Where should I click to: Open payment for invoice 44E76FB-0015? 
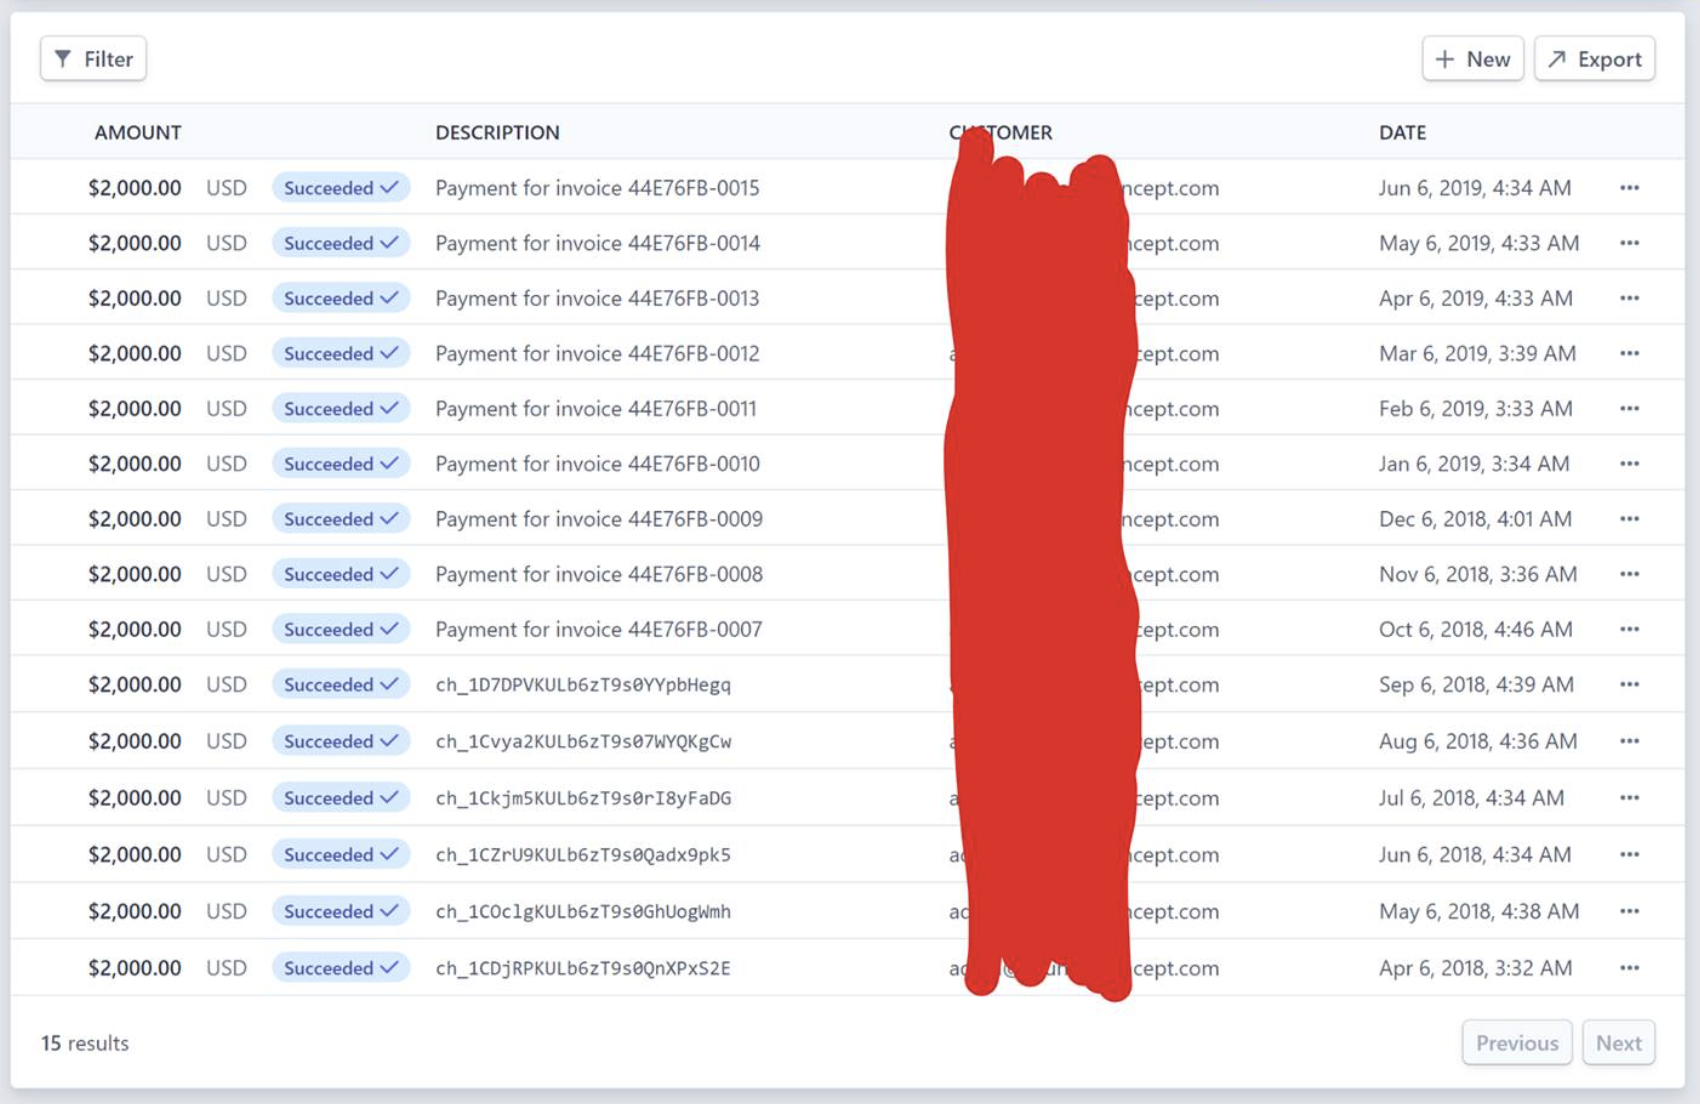[597, 188]
